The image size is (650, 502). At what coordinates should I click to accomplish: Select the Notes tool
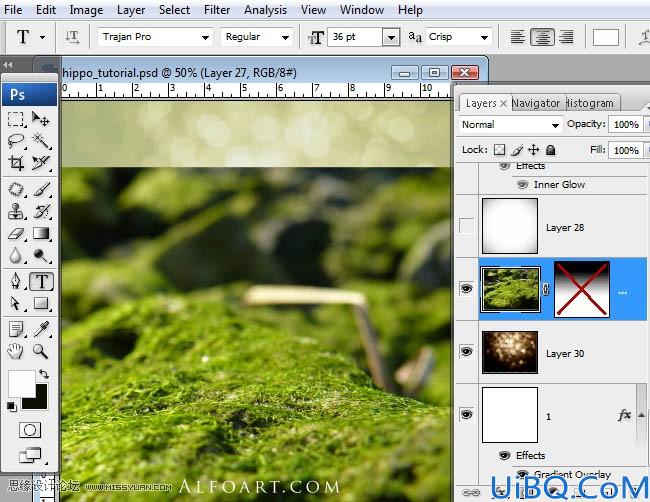[16, 330]
